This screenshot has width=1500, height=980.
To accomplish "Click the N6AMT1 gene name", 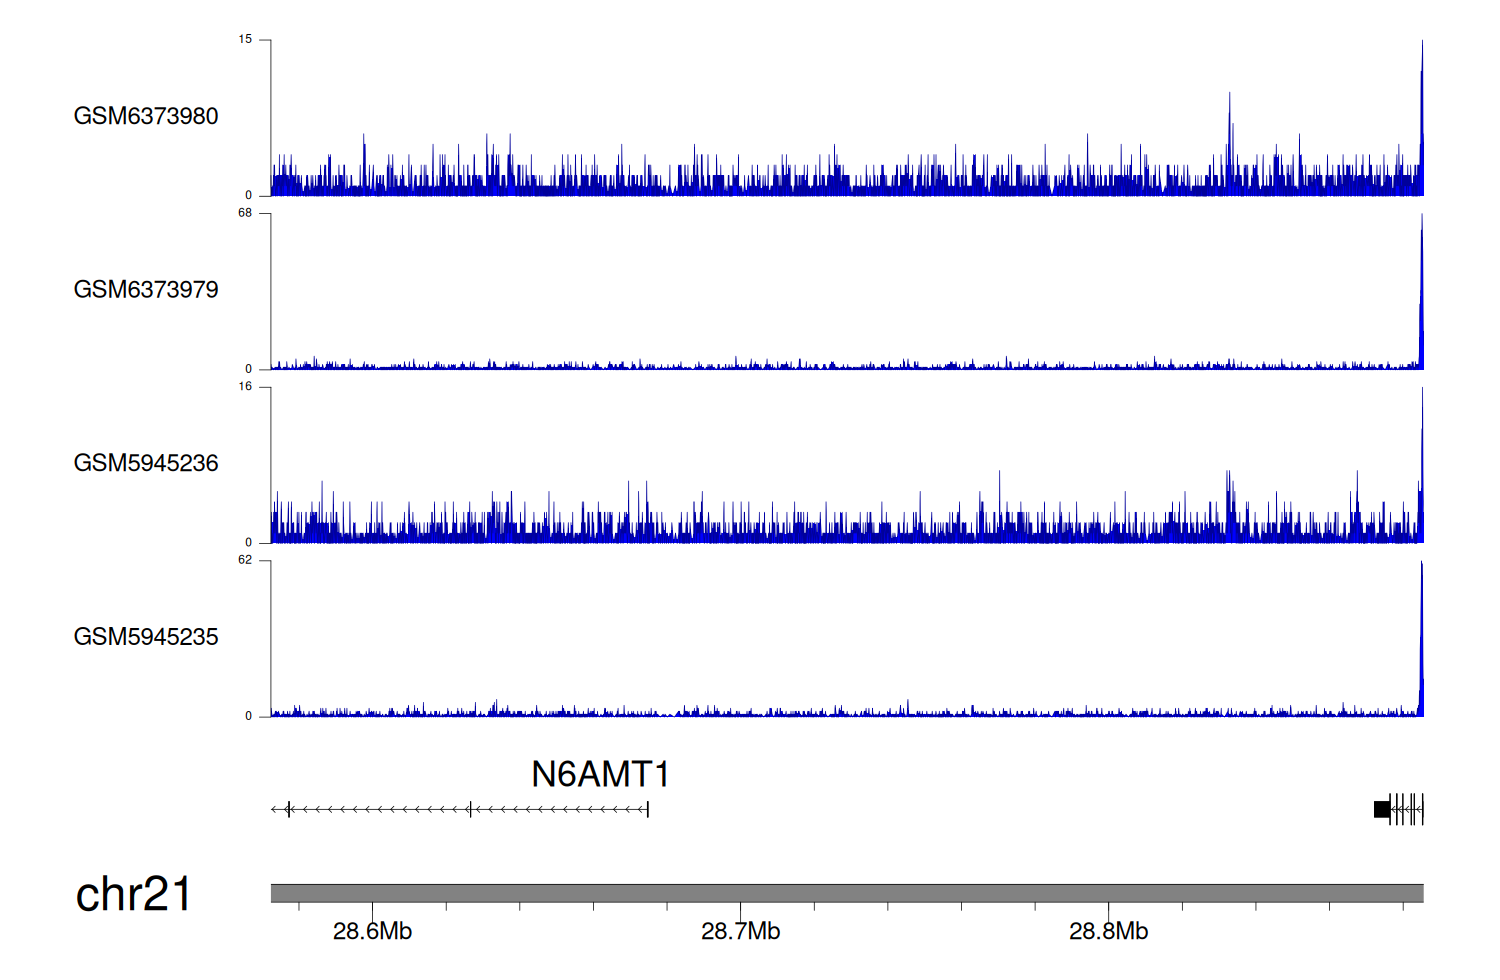I will [600, 774].
